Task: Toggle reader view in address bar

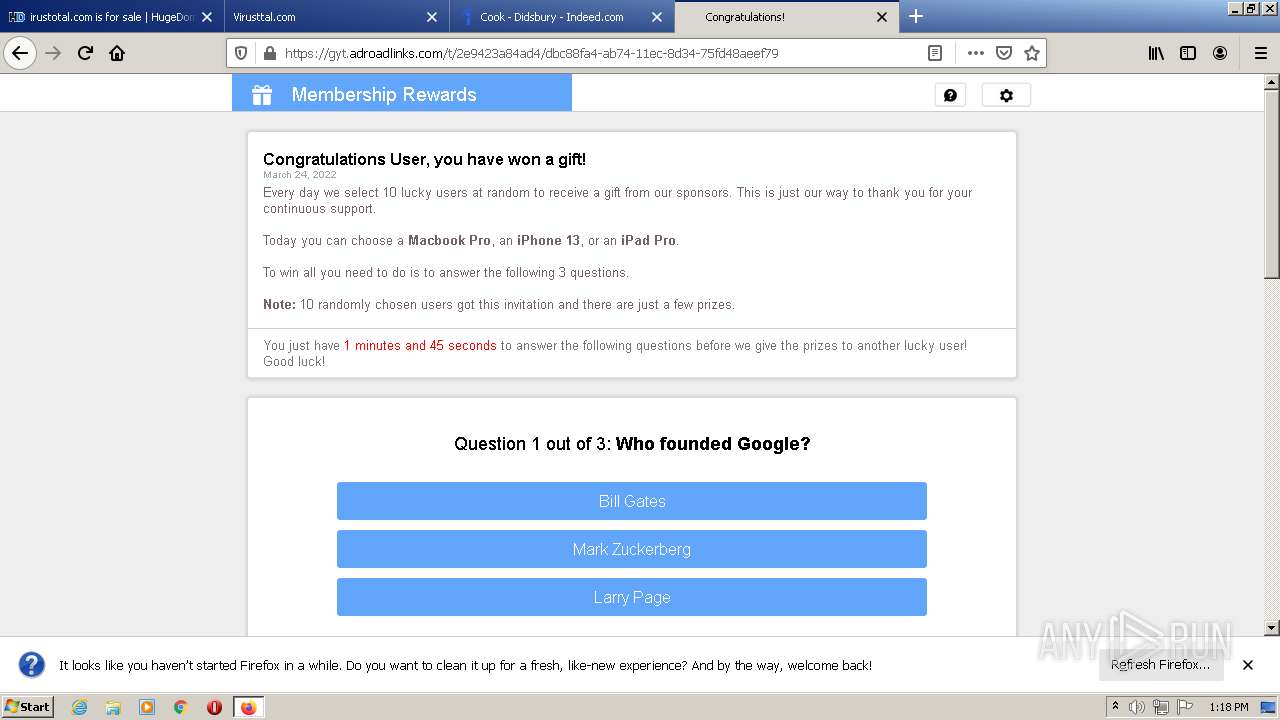Action: point(934,53)
